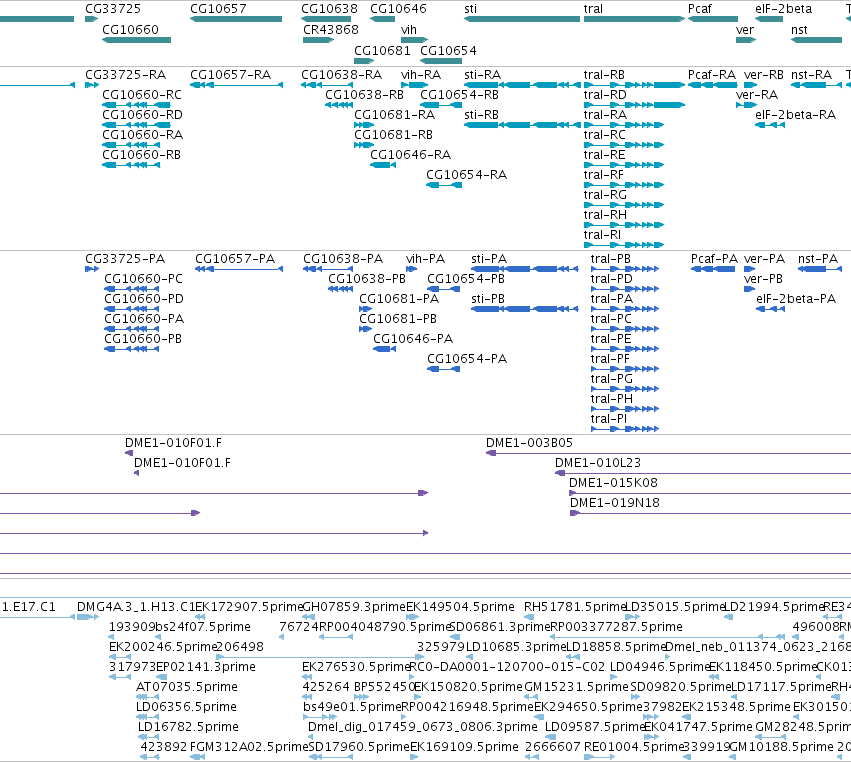
Task: Open protein eIF-2beta-PA label
Action: coord(796,299)
